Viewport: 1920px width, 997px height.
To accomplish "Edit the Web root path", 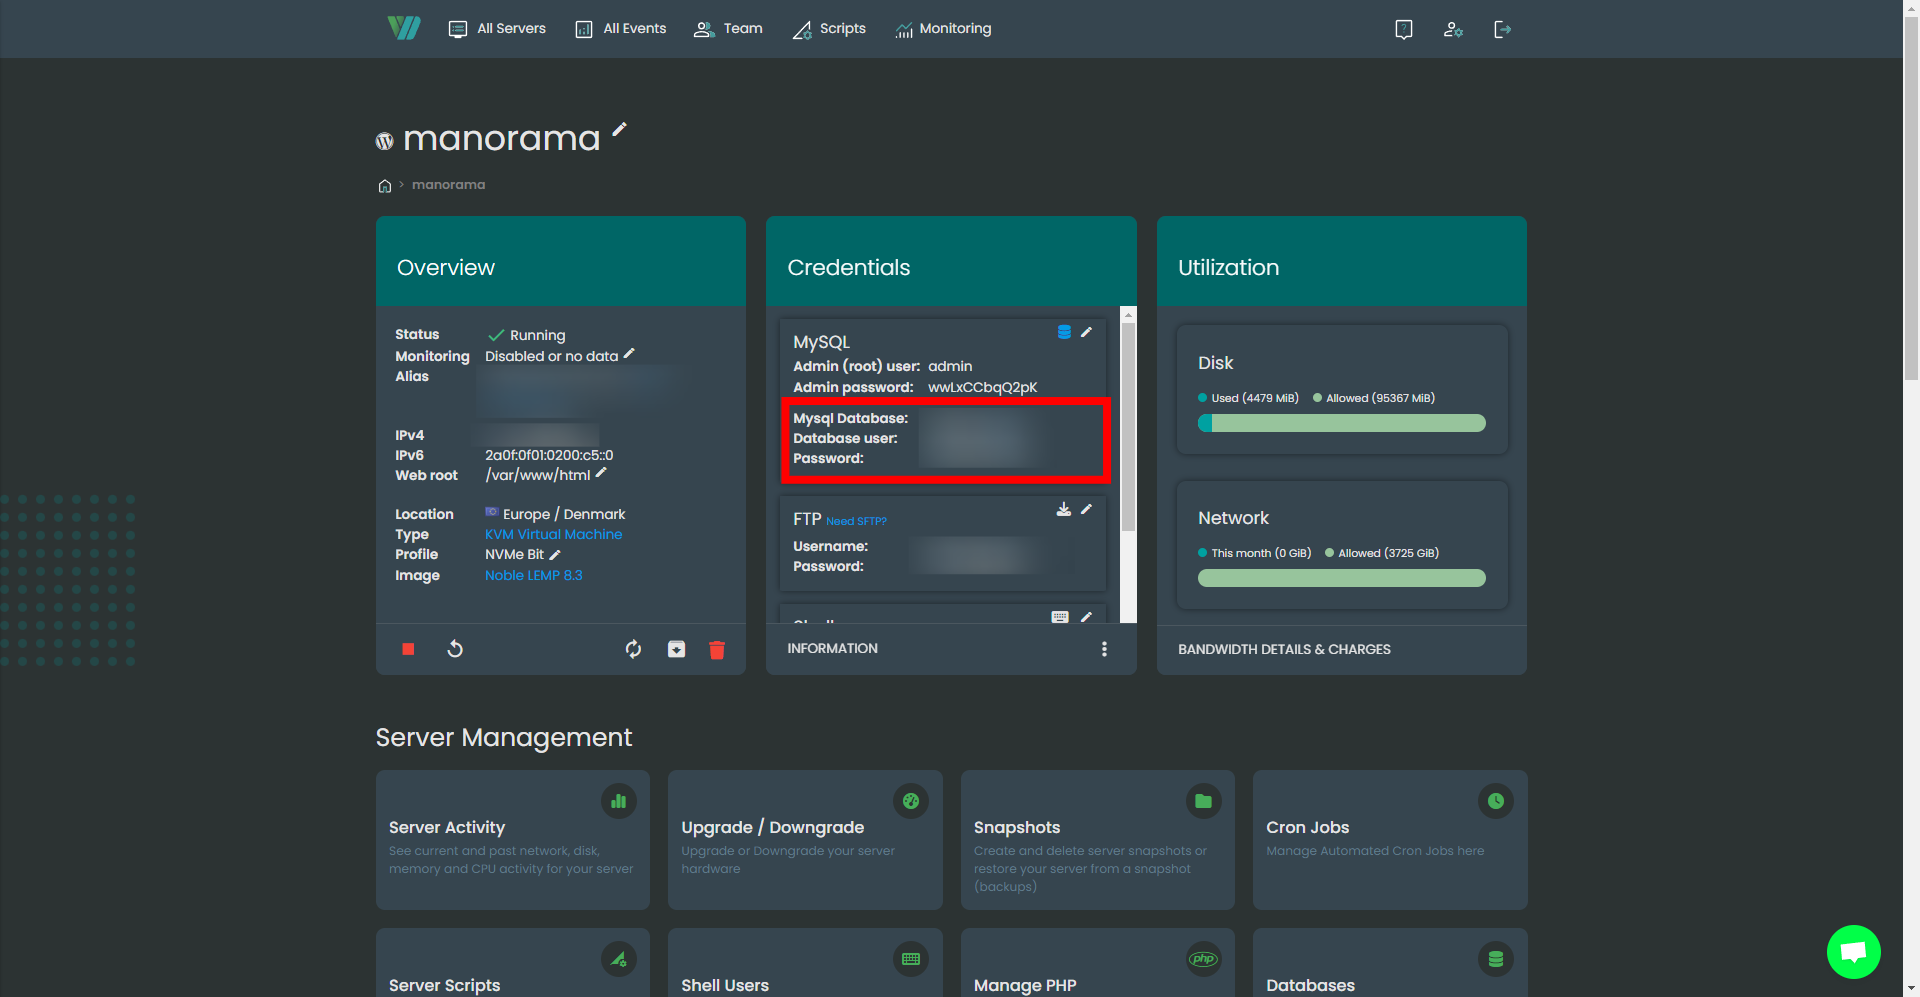I will pos(601,473).
